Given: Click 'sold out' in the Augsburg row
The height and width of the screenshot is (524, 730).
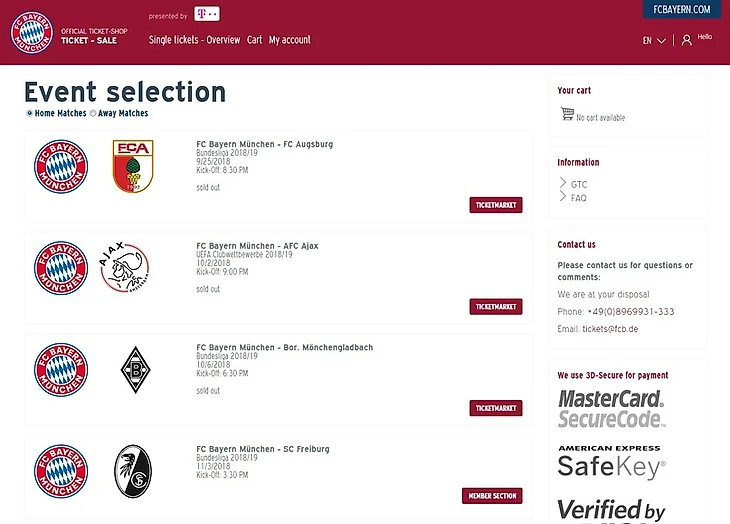Looking at the screenshot, I should 208,188.
